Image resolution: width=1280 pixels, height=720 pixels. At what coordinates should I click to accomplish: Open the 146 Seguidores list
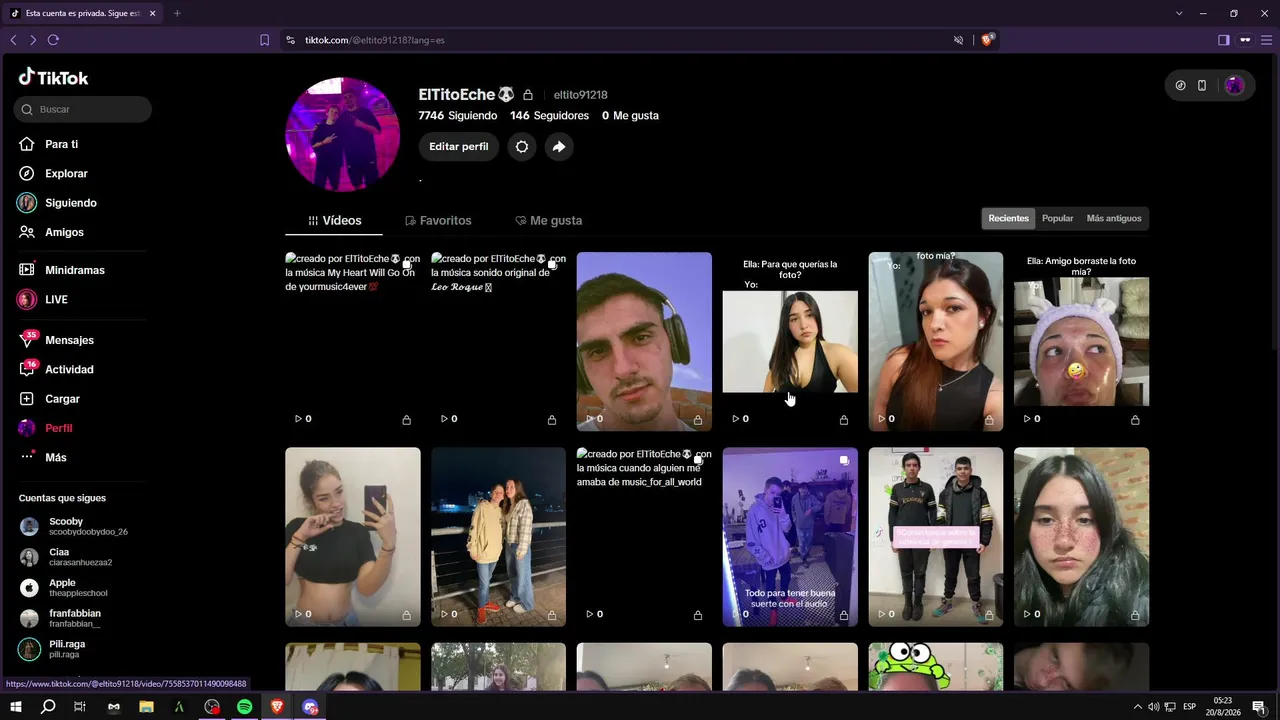(549, 115)
